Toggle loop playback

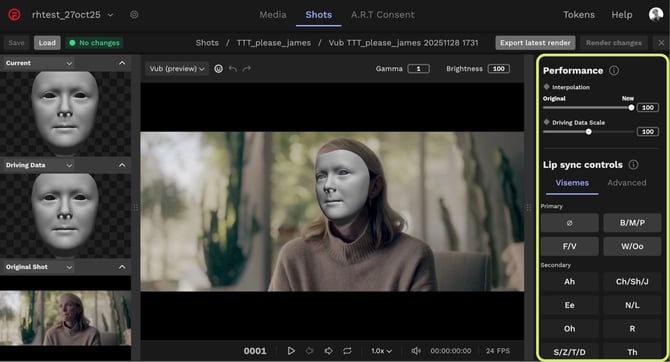pos(347,351)
